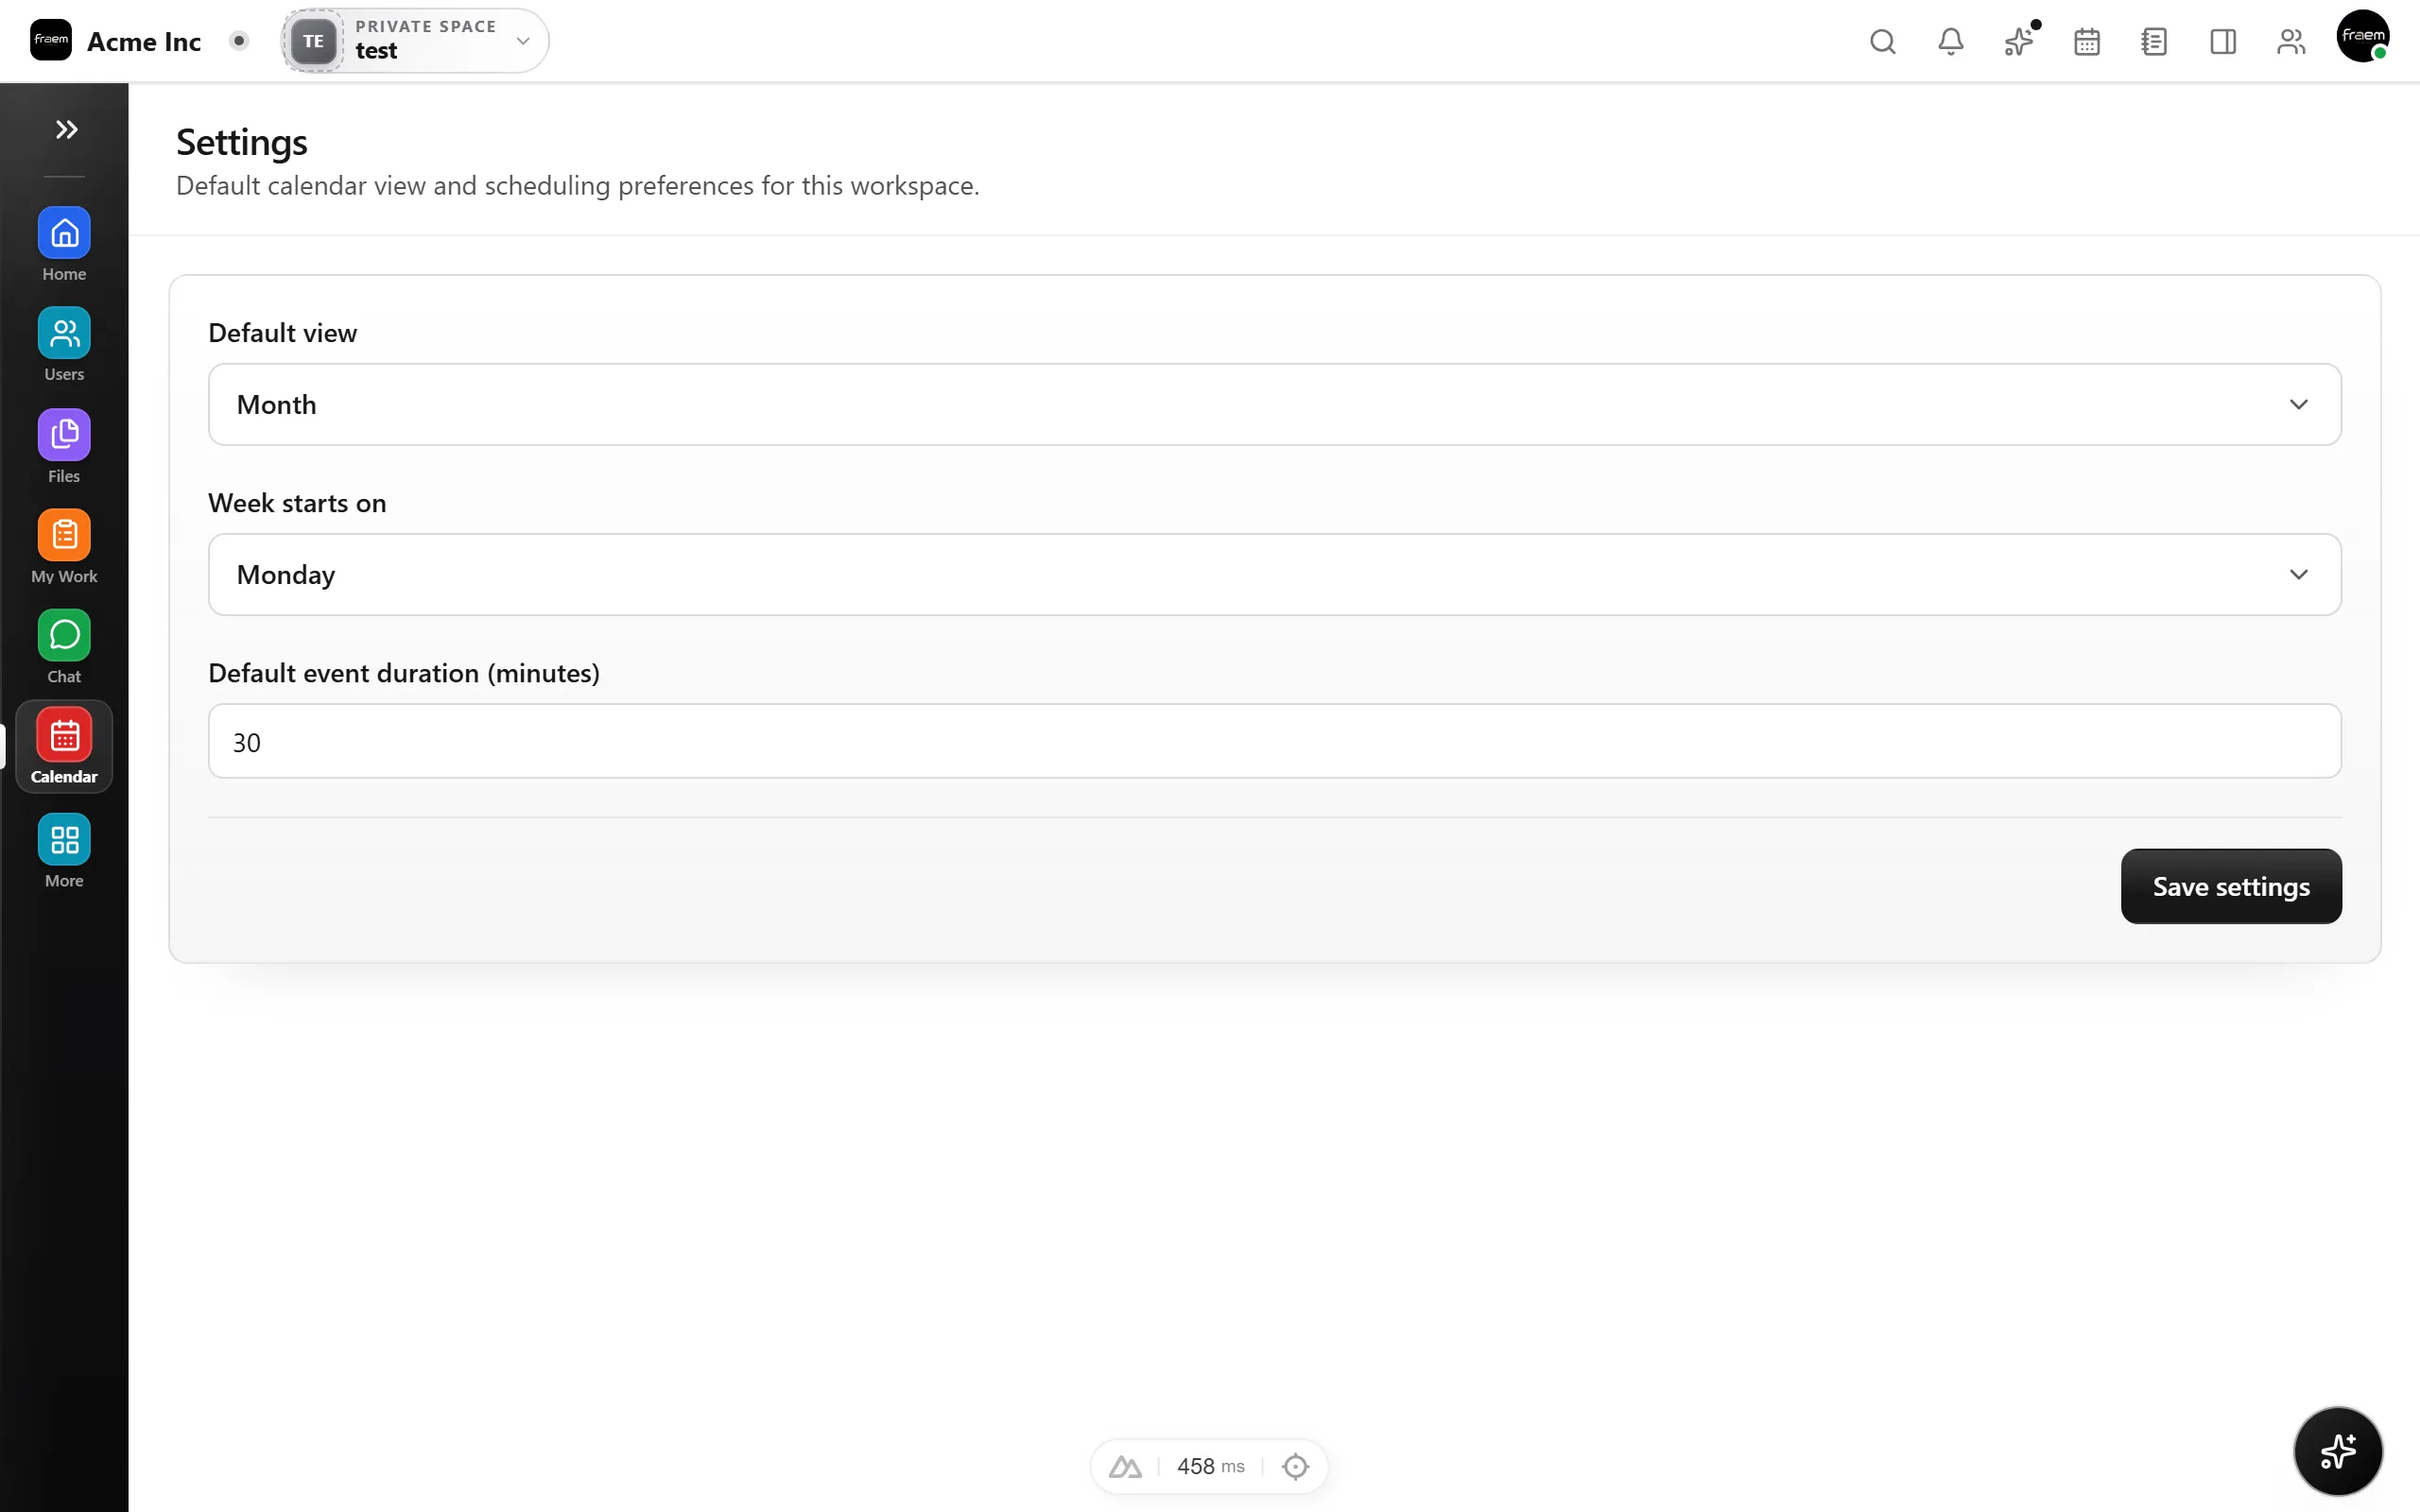This screenshot has height=1512, width=2420.
Task: Click the 458 ms performance readout
Action: click(1210, 1466)
